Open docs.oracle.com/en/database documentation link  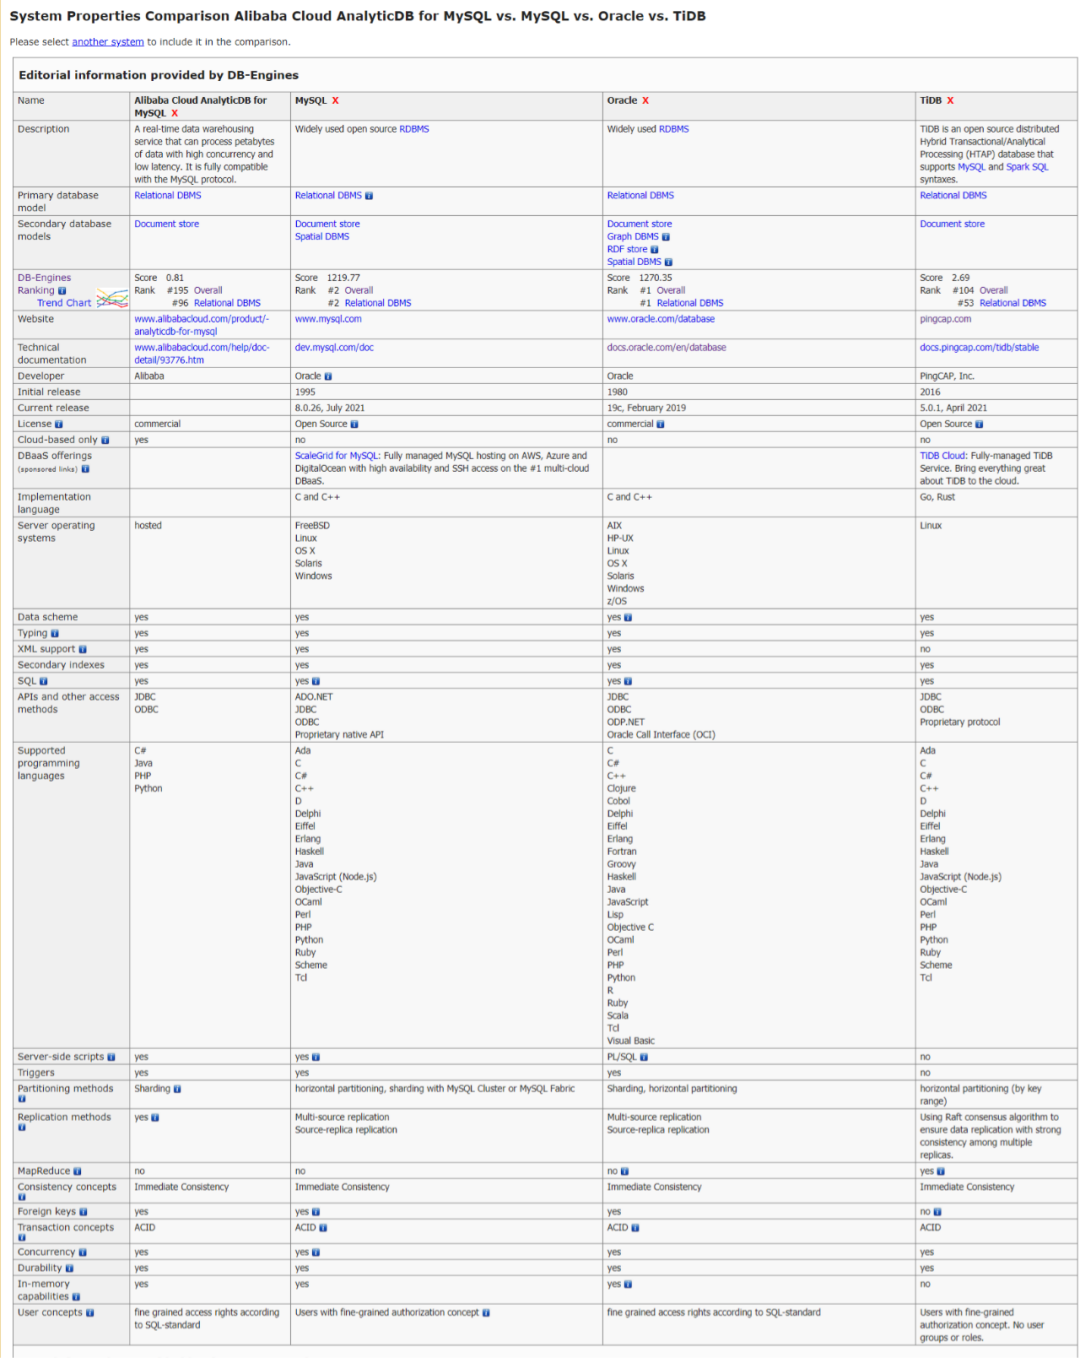[x=667, y=348]
